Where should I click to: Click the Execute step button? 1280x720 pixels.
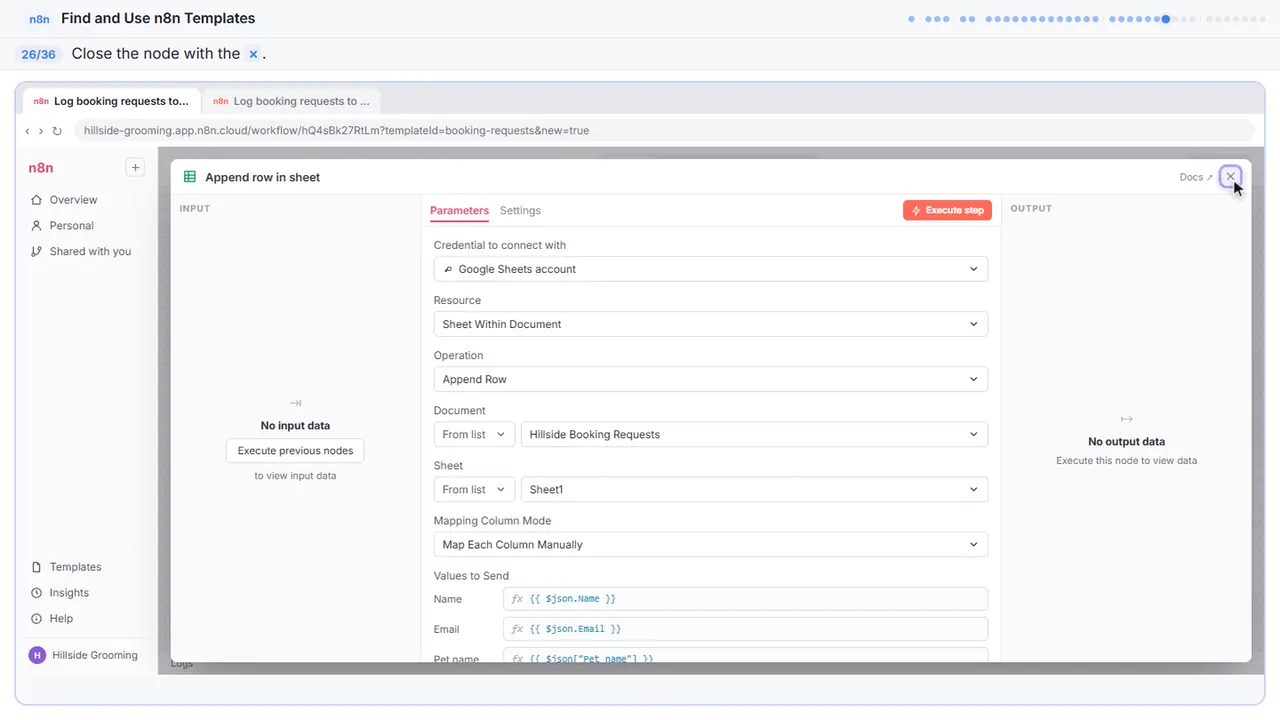pos(947,210)
